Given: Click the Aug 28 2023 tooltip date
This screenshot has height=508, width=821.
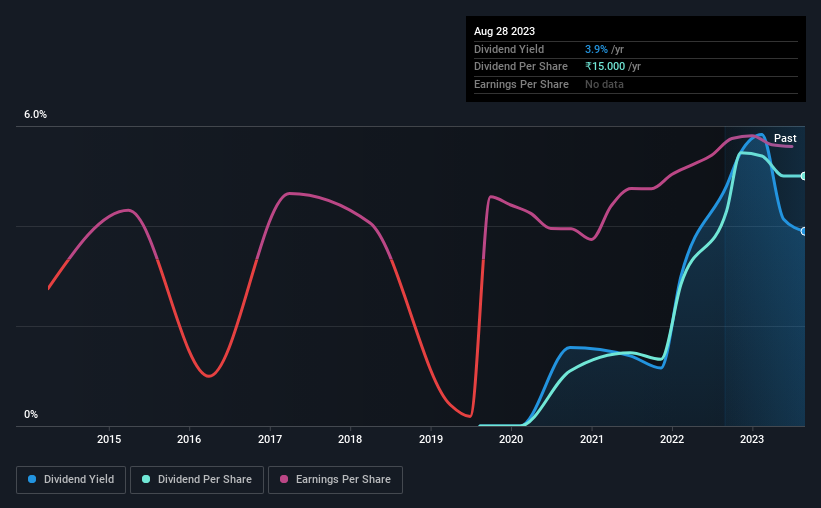Looking at the screenshot, I should click(x=504, y=31).
